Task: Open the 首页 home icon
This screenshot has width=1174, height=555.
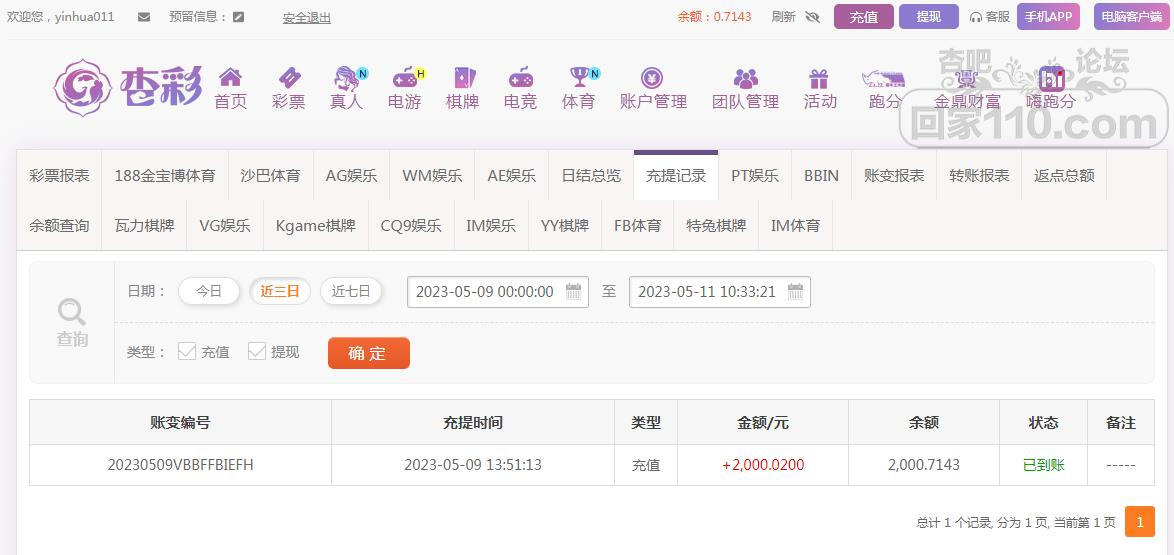Action: pyautogui.click(x=230, y=78)
